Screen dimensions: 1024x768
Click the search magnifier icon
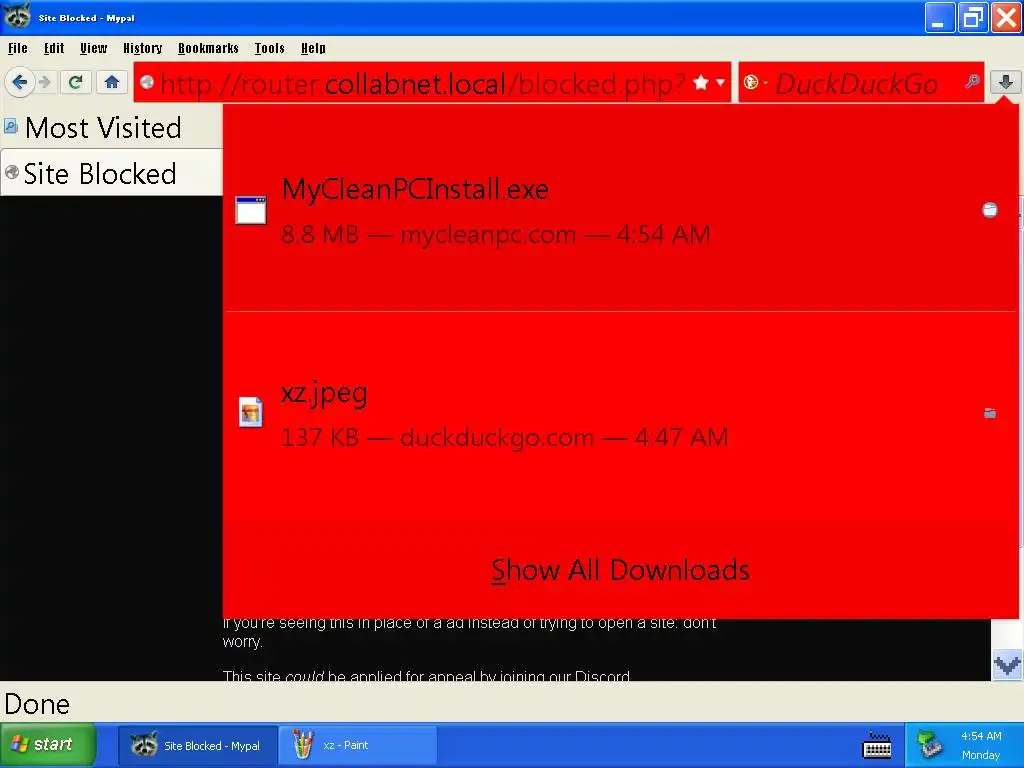pos(972,82)
